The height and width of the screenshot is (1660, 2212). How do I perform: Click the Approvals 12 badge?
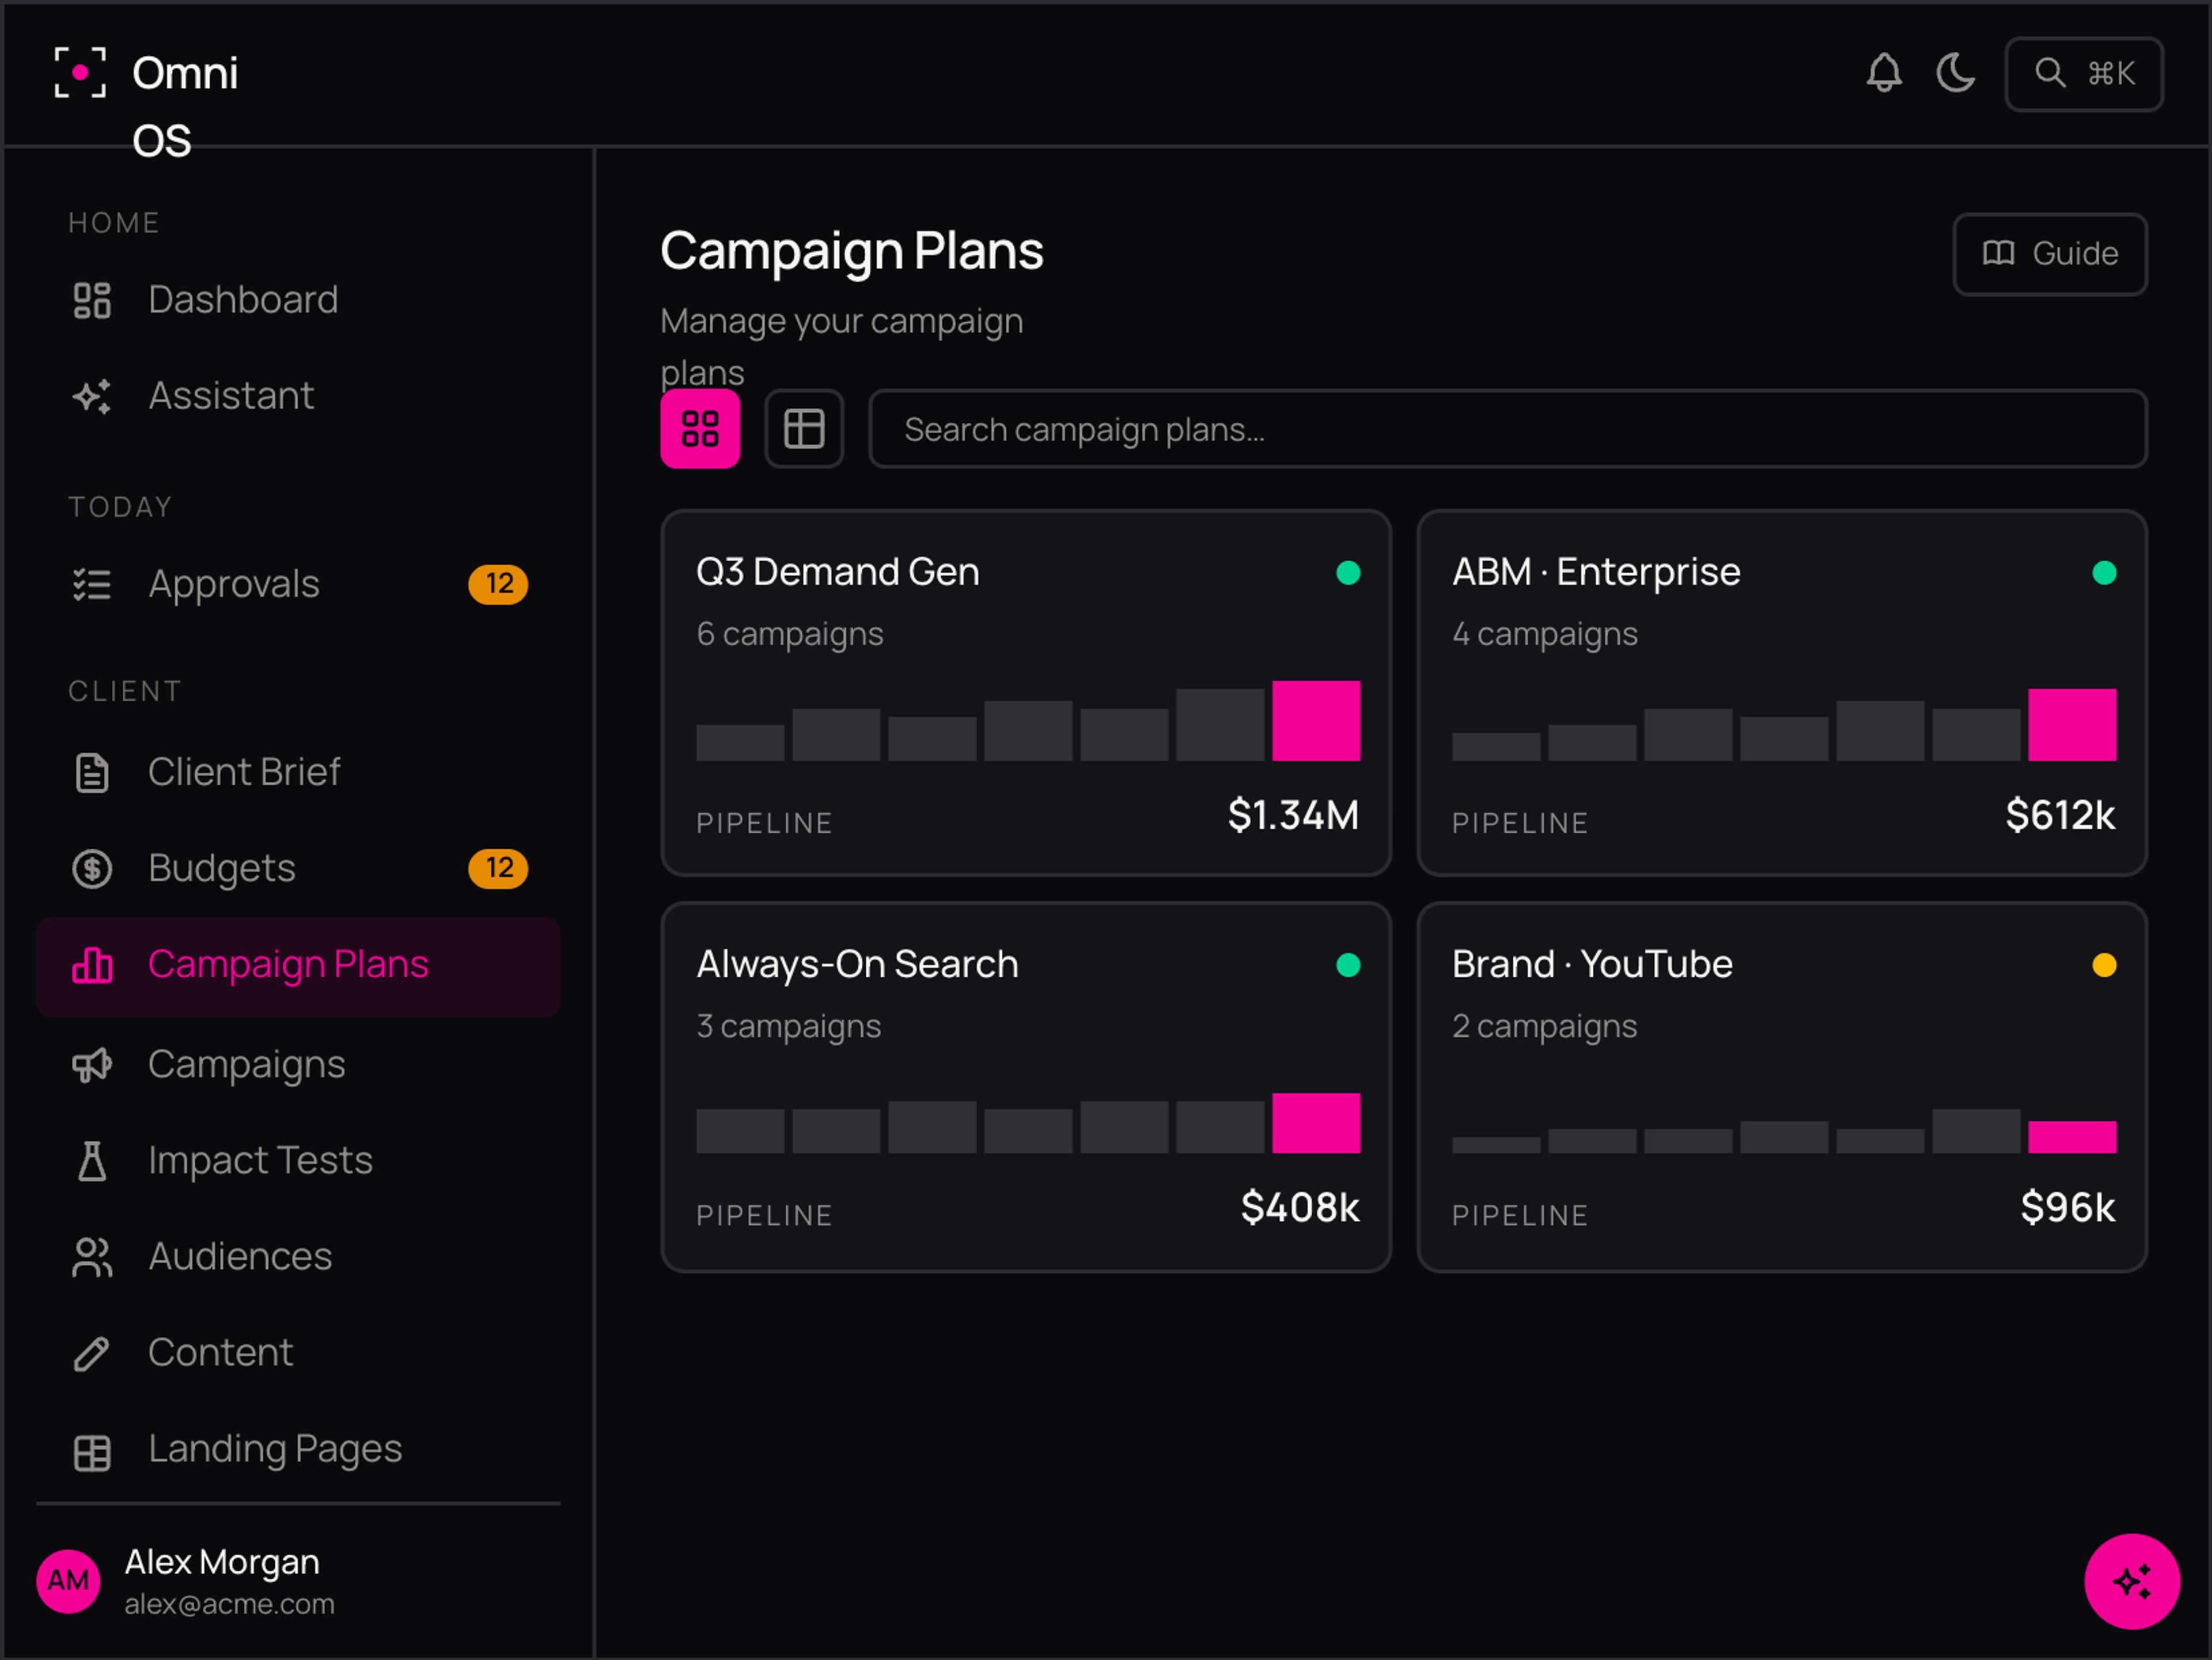point(498,584)
